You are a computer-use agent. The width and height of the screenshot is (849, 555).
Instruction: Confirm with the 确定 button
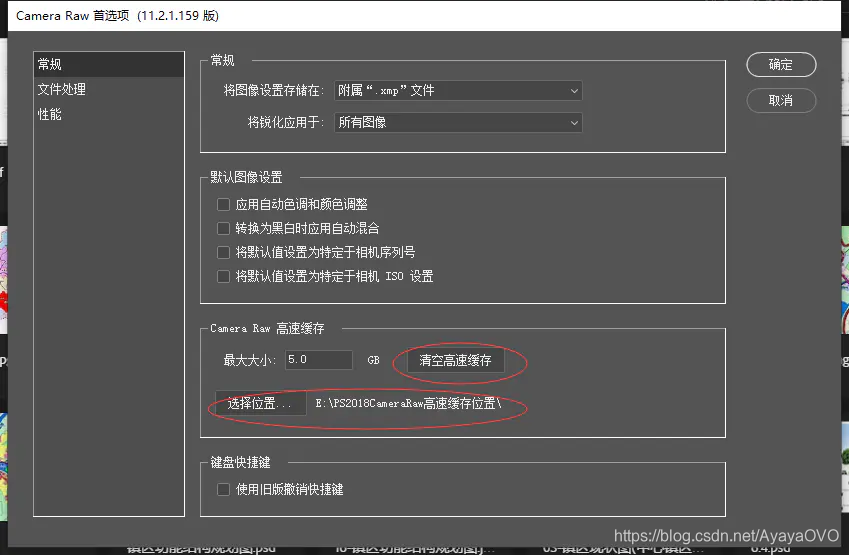[781, 64]
